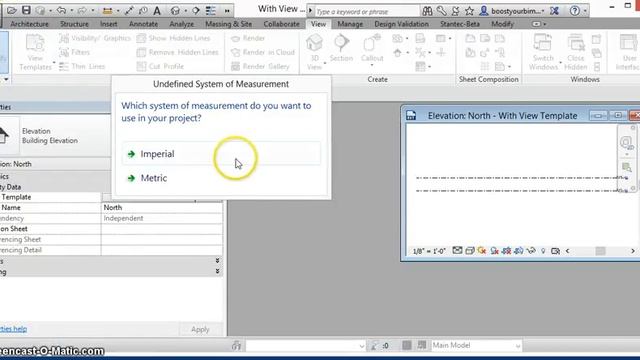Click the Open folder icon in quick access toolbar
Image resolution: width=640 pixels, height=360 pixels.
(12, 10)
